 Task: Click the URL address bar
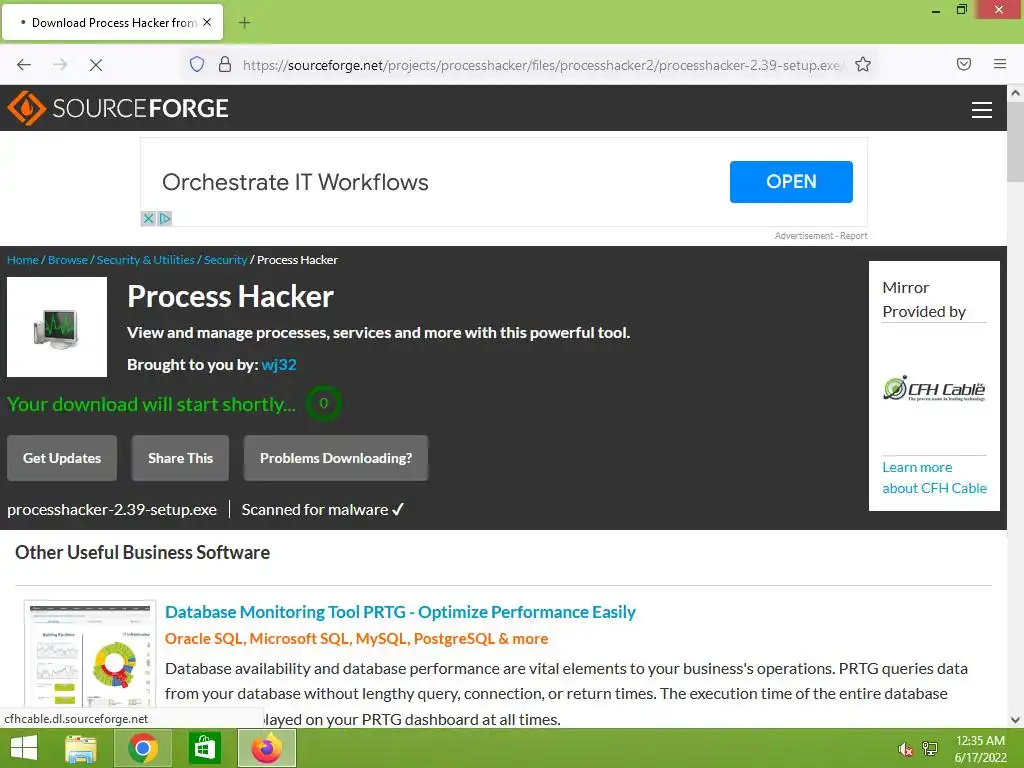pyautogui.click(x=542, y=65)
